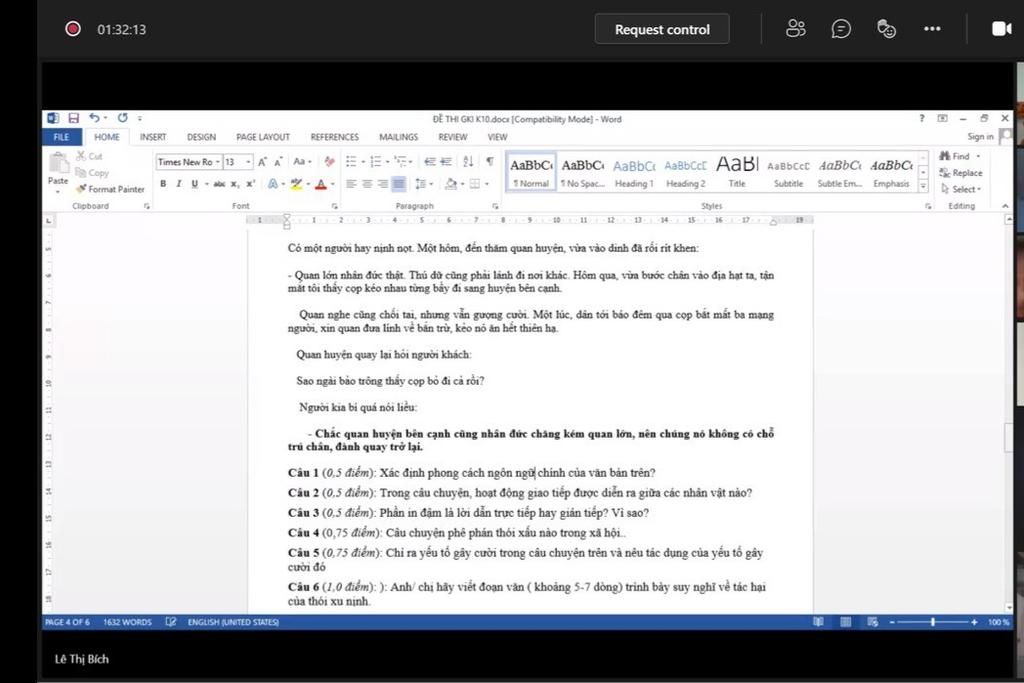Open Teams reactions icon
This screenshot has width=1024, height=683.
pos(886,29)
